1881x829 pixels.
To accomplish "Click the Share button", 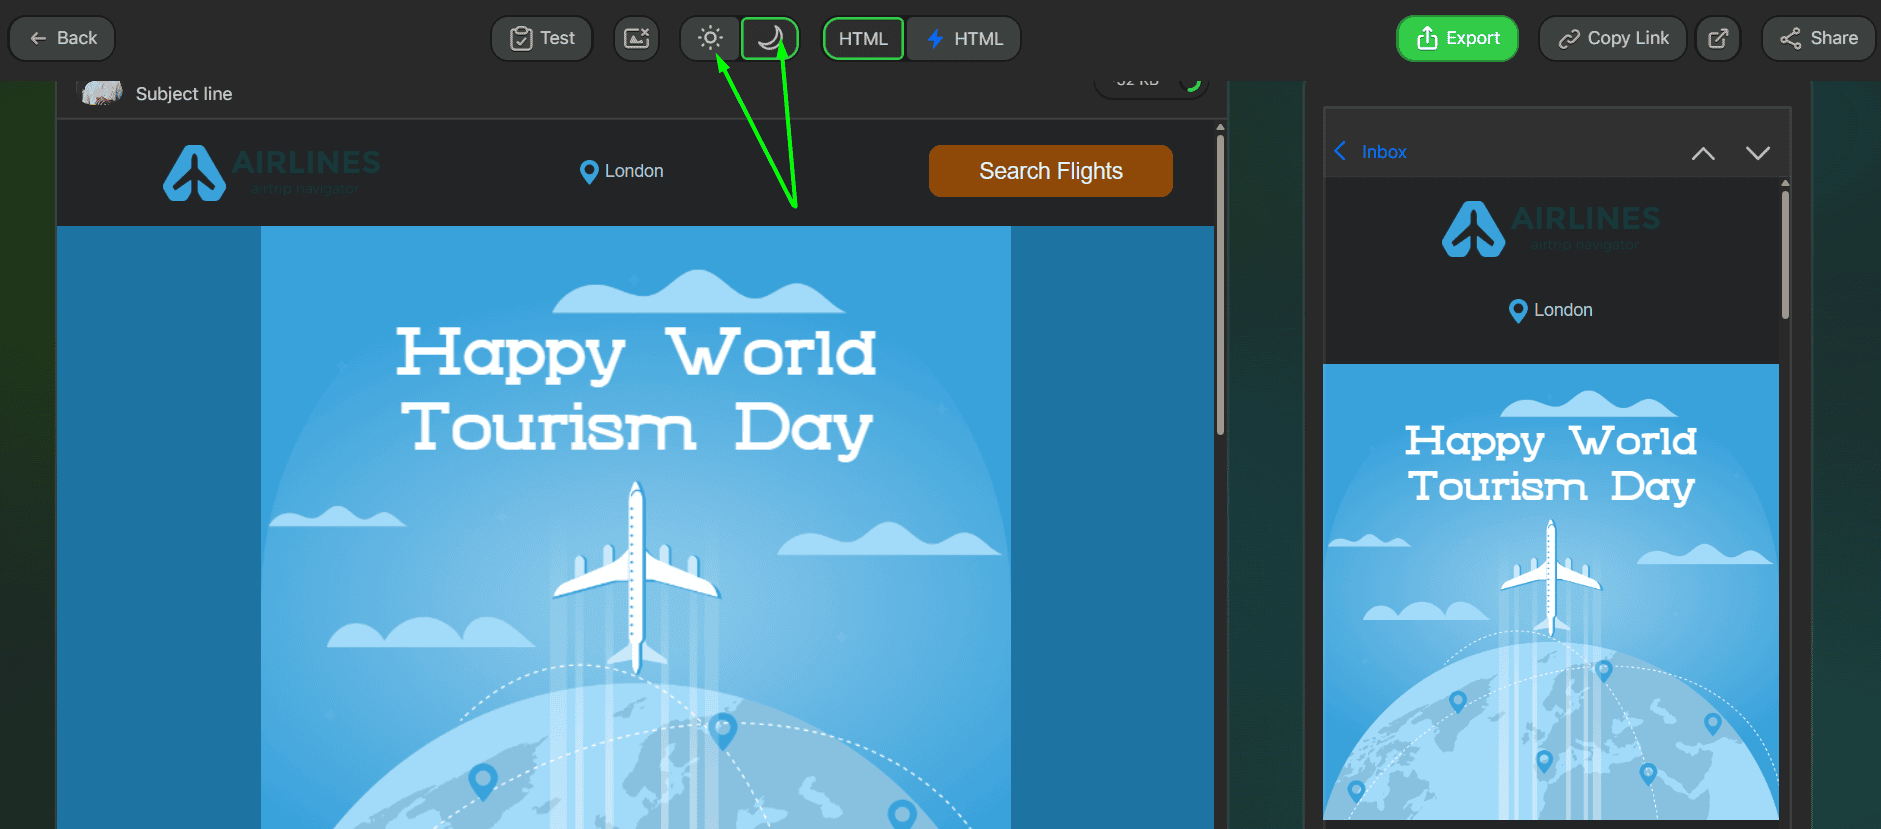I will click(1819, 38).
